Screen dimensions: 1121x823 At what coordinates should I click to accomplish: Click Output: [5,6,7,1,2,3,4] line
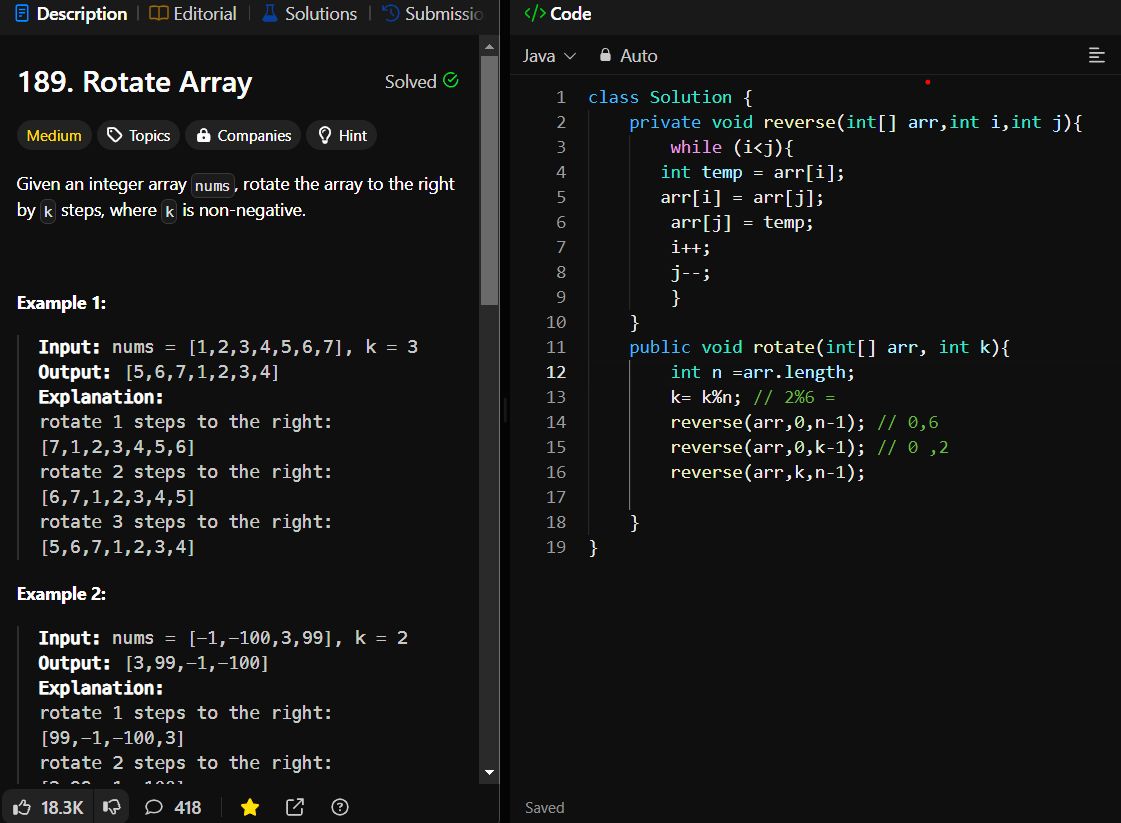pos(159,372)
